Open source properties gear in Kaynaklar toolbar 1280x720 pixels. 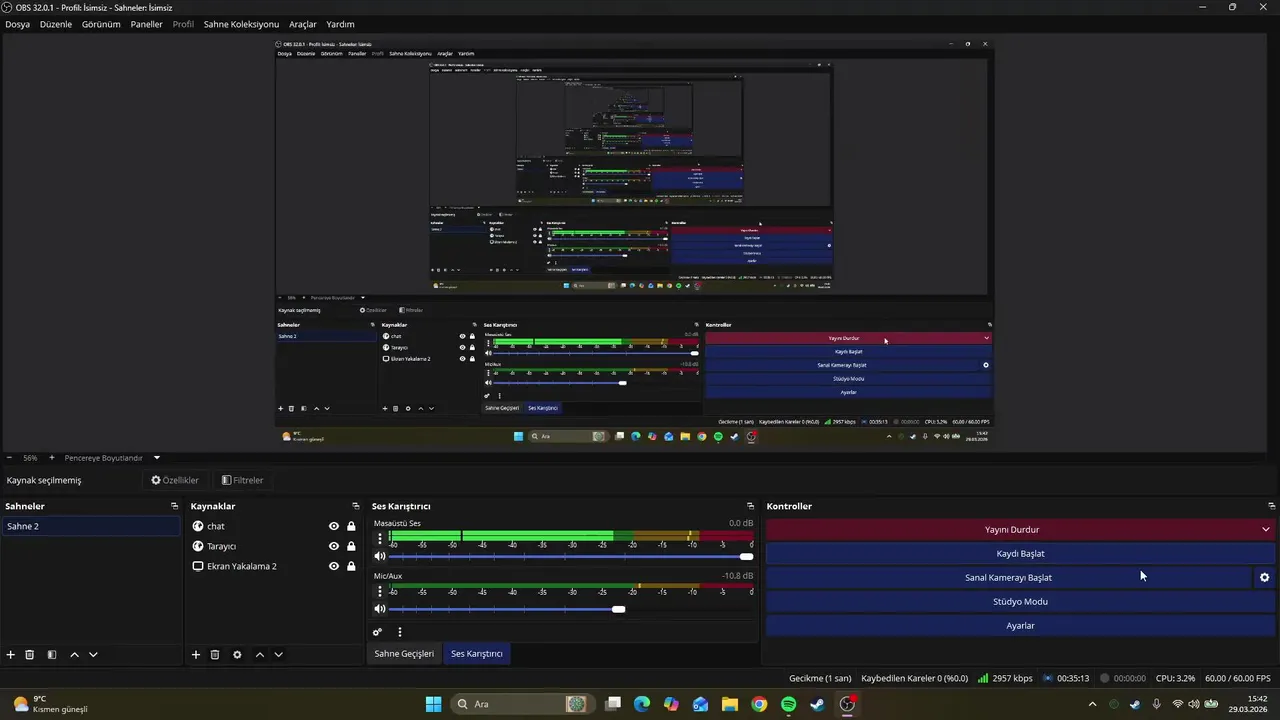(x=237, y=655)
